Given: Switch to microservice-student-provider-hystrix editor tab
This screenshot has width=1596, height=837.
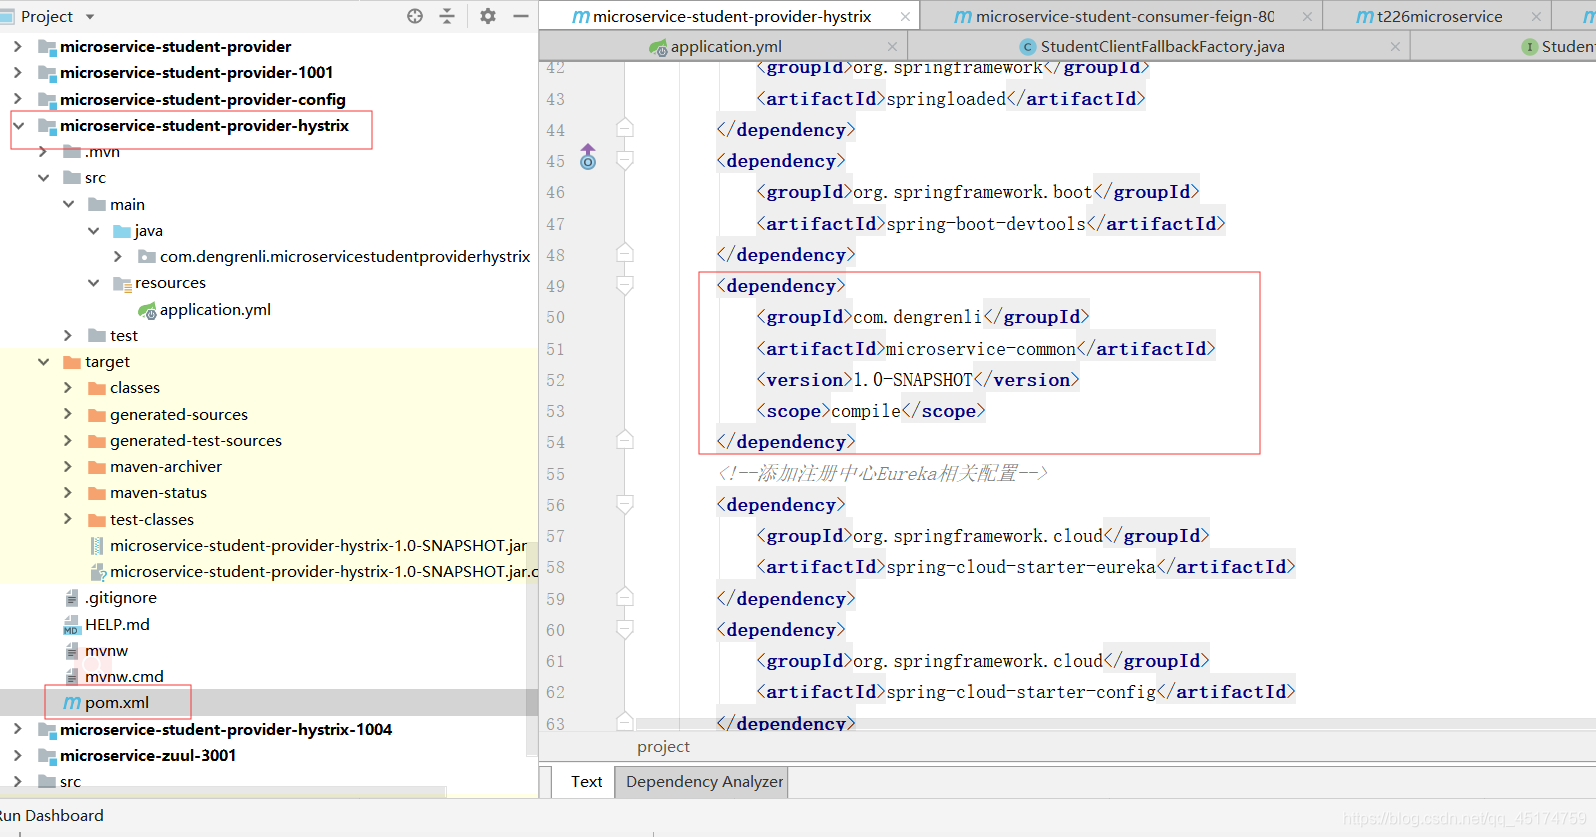Looking at the screenshot, I should 730,16.
